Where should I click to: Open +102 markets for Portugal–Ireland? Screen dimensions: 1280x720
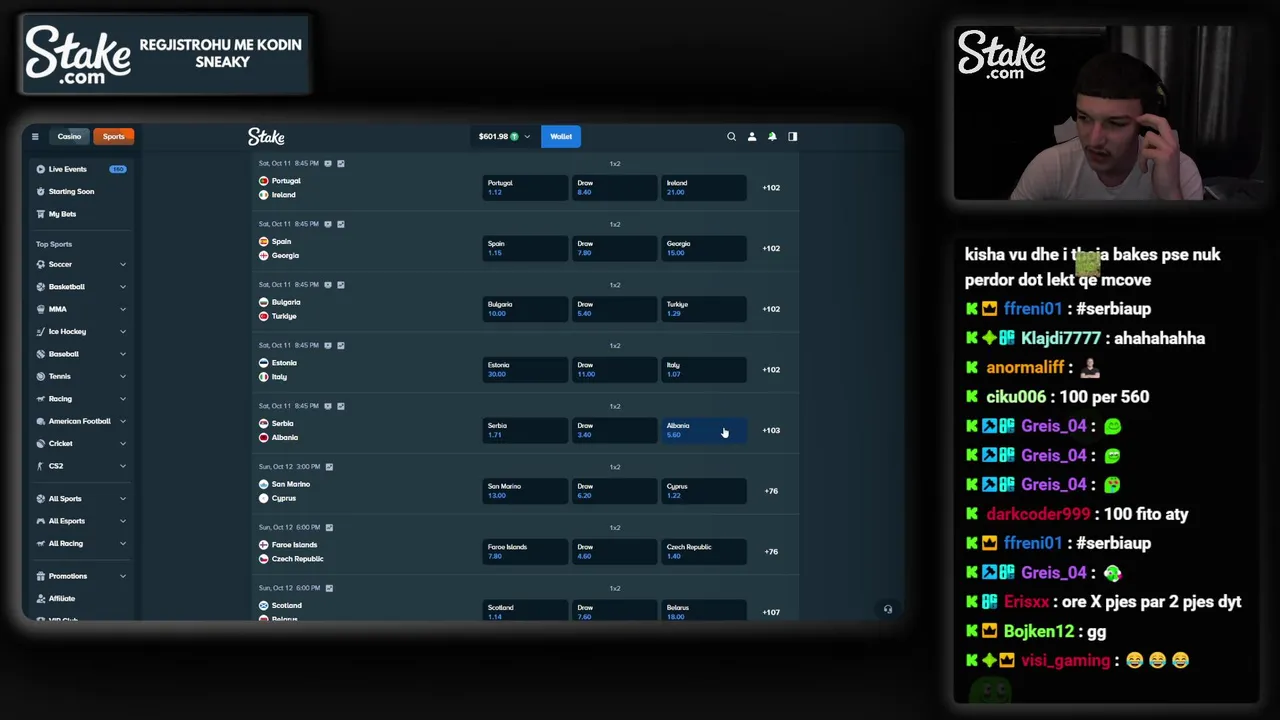[x=771, y=188]
